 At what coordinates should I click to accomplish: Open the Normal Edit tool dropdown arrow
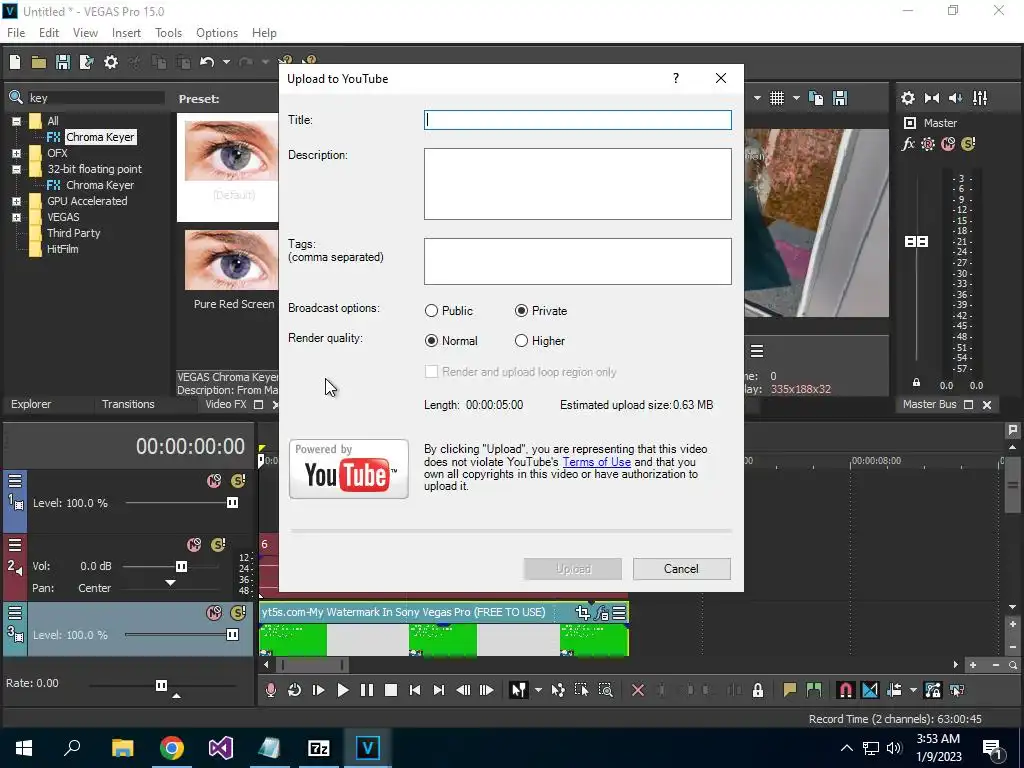coord(538,690)
